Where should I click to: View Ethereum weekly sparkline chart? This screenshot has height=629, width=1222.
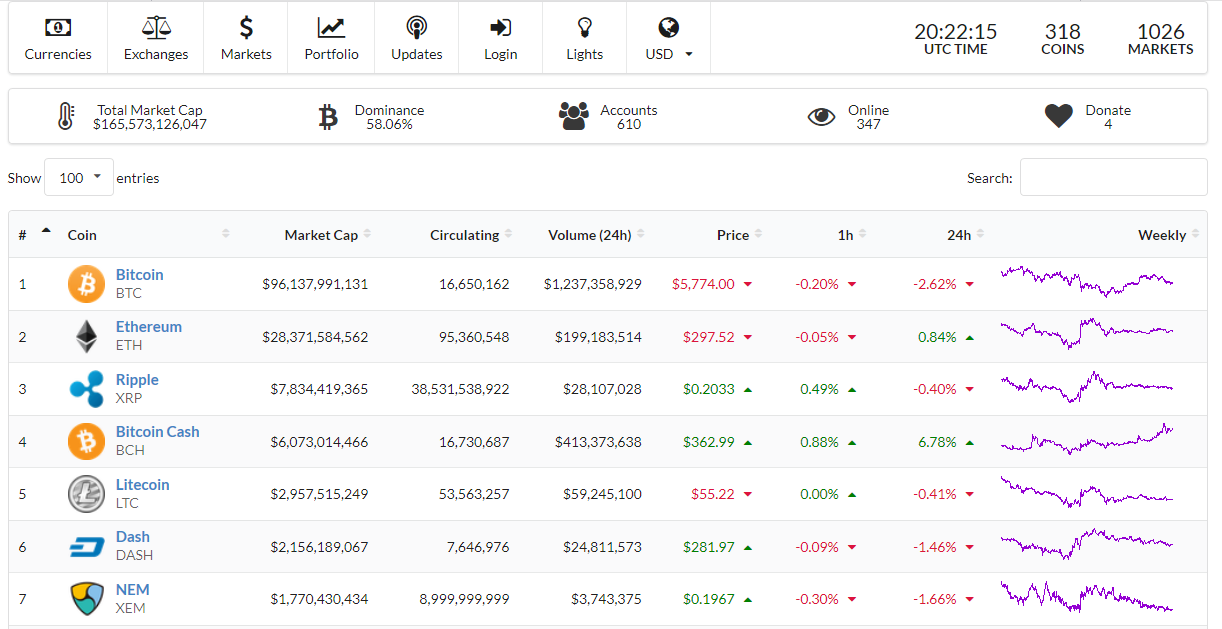1087,333
